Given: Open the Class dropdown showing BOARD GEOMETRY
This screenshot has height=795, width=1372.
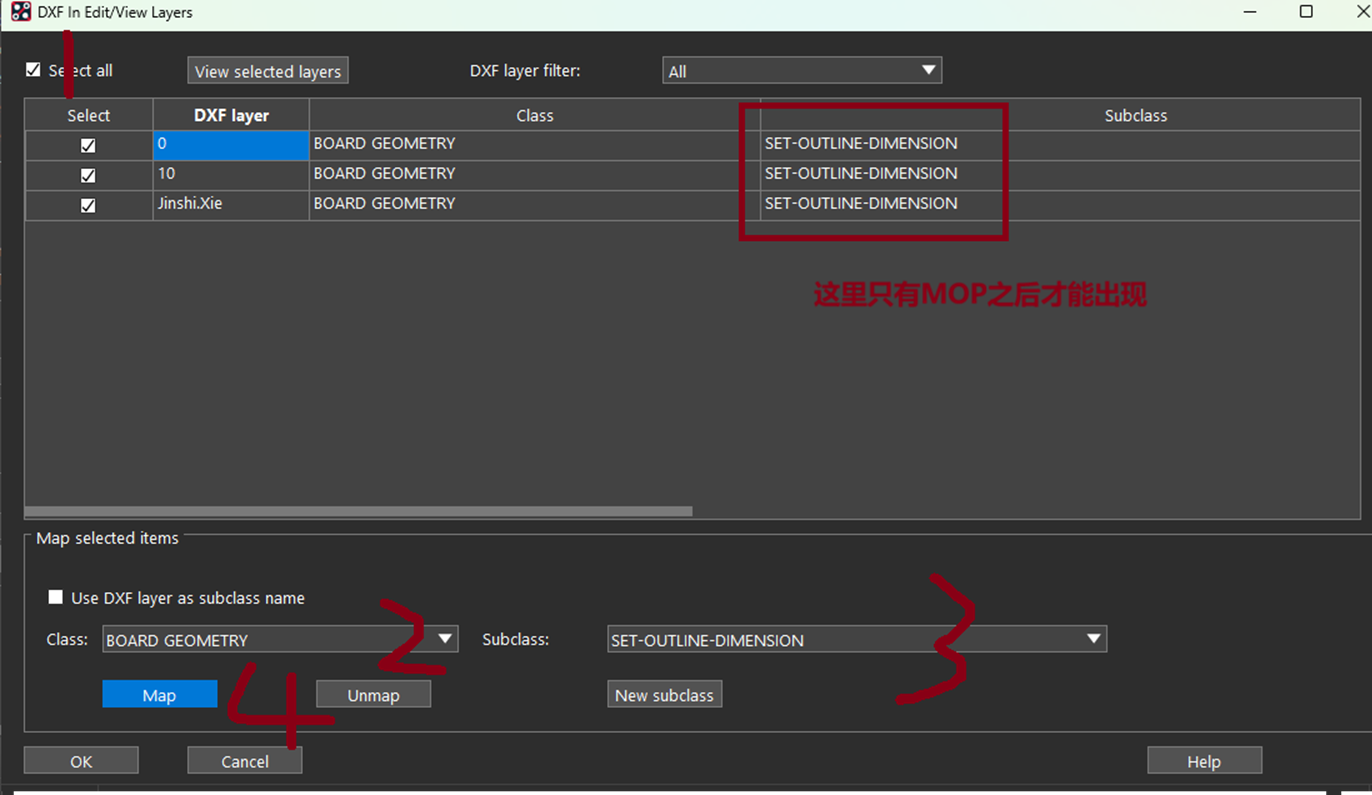Looking at the screenshot, I should (x=280, y=639).
